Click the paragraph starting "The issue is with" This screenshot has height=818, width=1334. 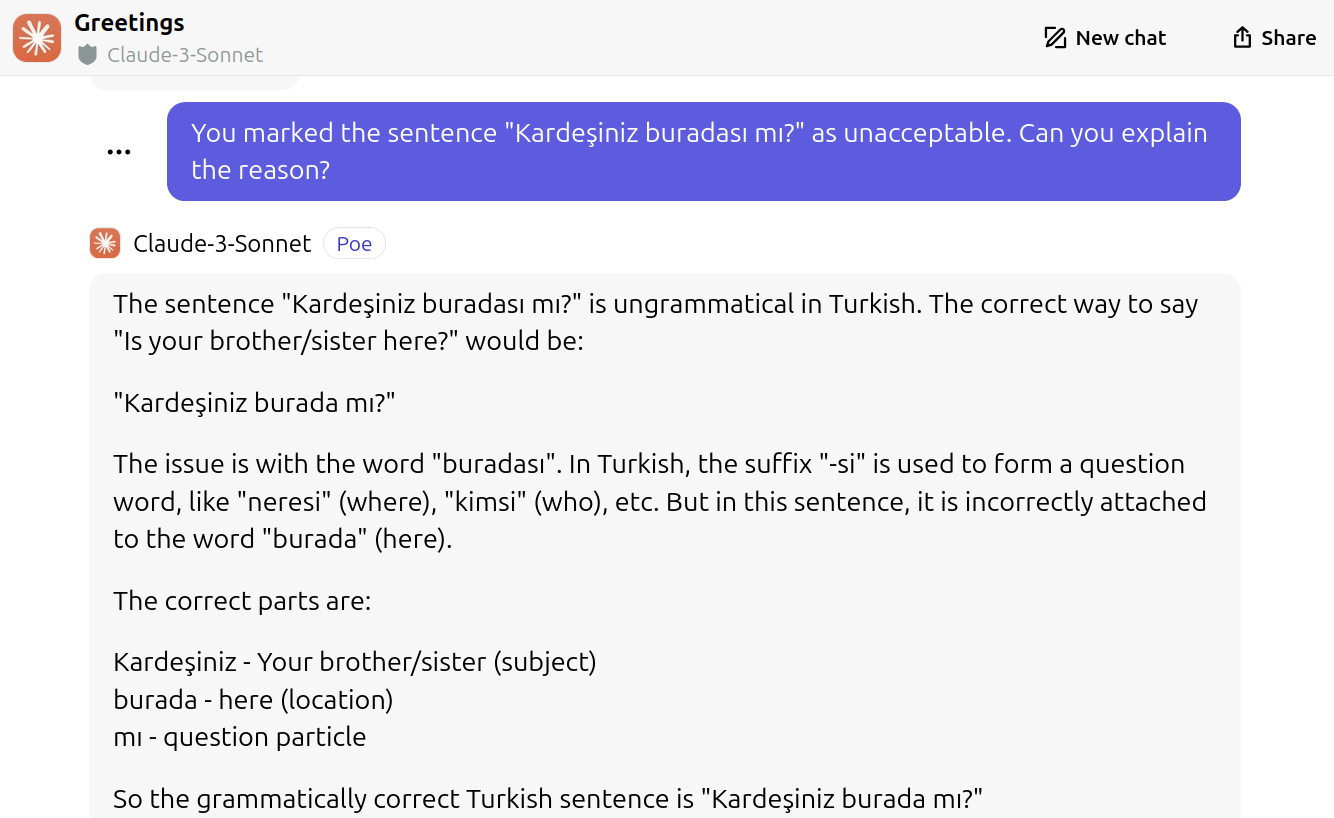659,502
